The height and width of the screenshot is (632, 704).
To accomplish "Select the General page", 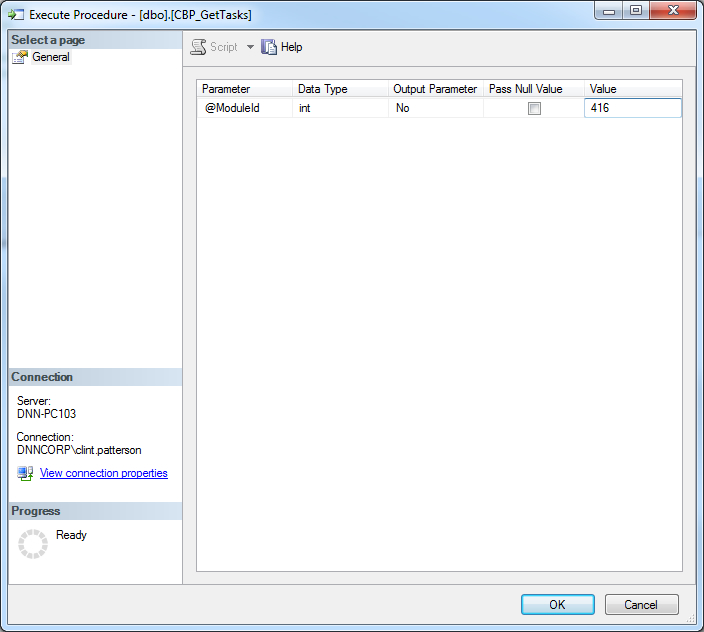I will 51,57.
